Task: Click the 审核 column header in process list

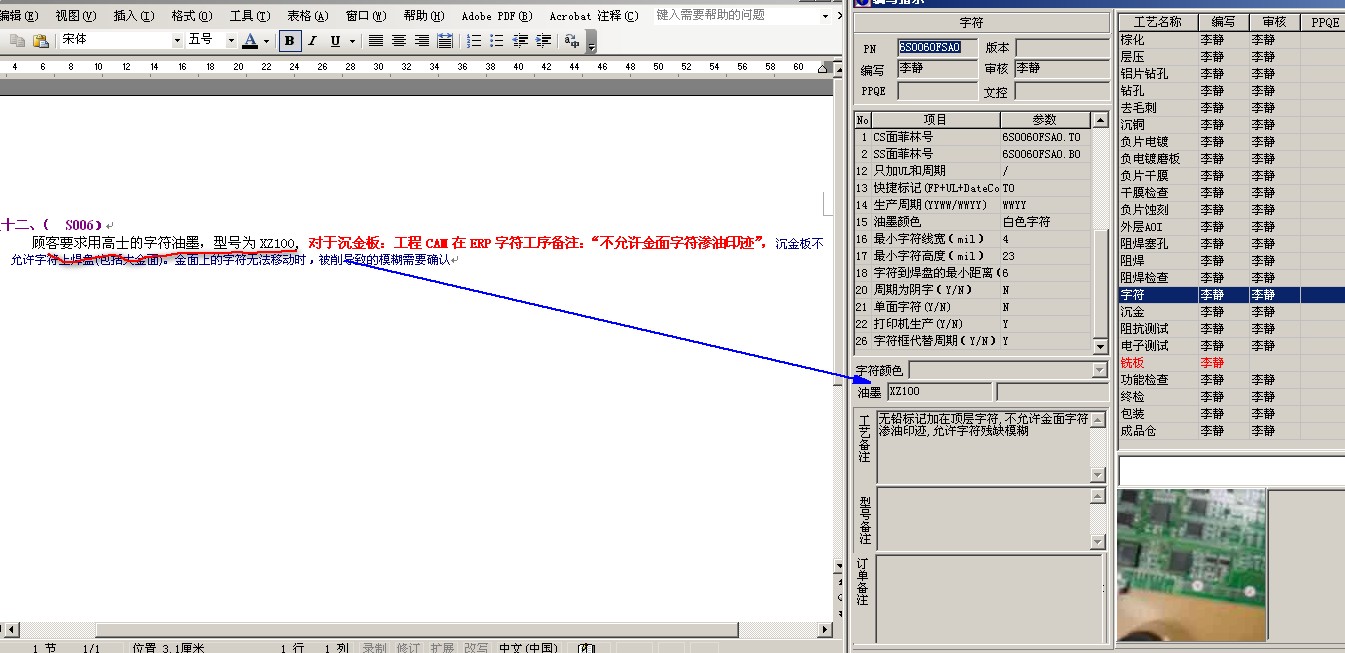Action: (1274, 22)
